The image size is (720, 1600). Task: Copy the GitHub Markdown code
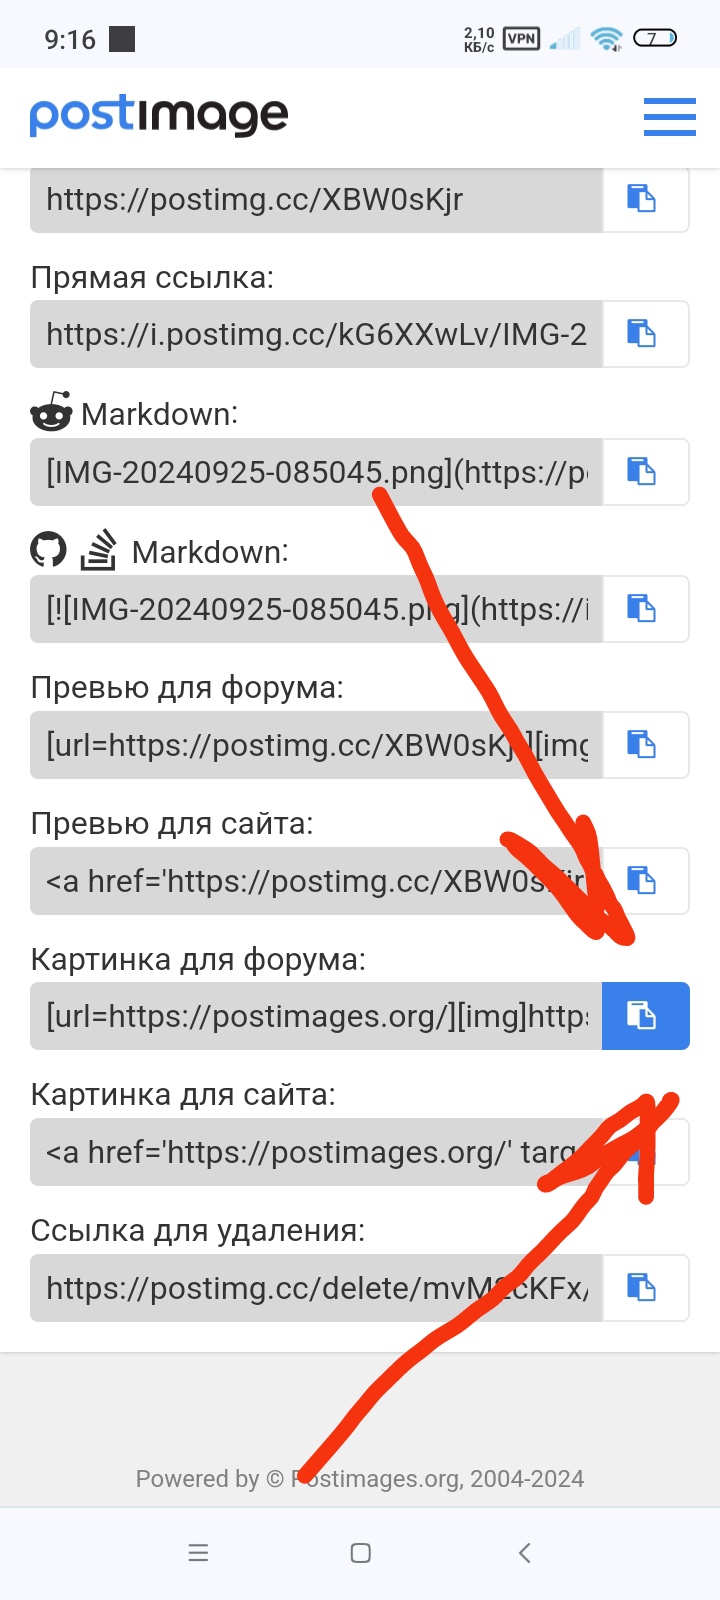click(x=646, y=608)
